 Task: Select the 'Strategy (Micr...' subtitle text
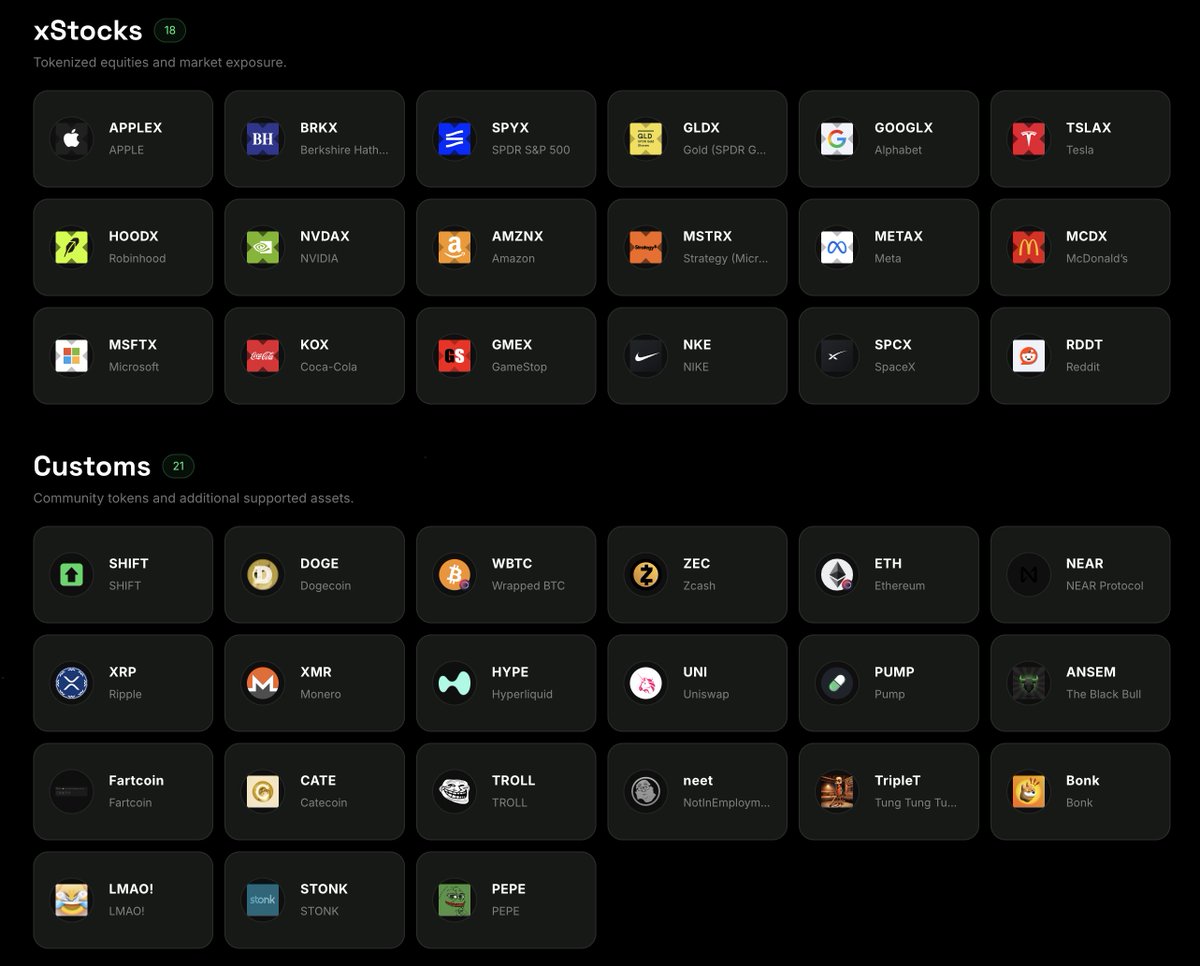[726, 258]
